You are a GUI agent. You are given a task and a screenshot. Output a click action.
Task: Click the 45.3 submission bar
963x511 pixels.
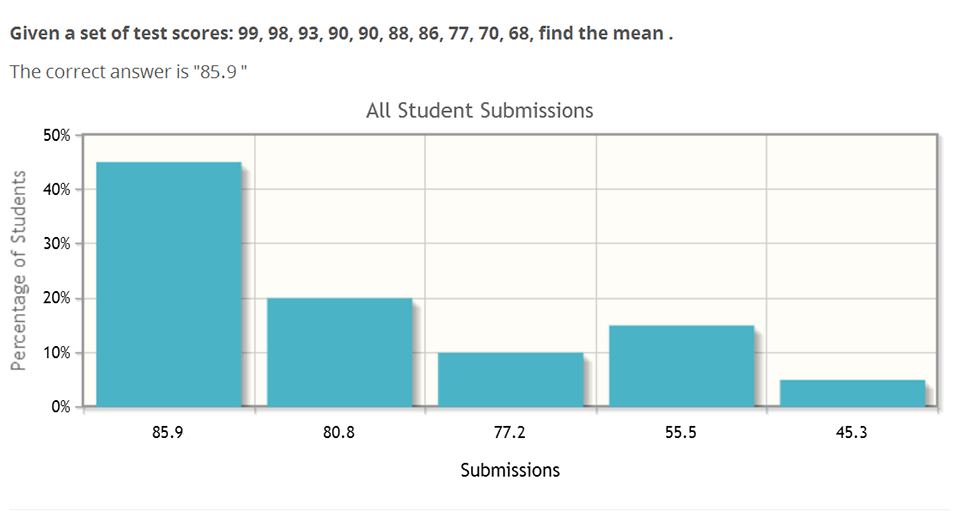[x=852, y=393]
